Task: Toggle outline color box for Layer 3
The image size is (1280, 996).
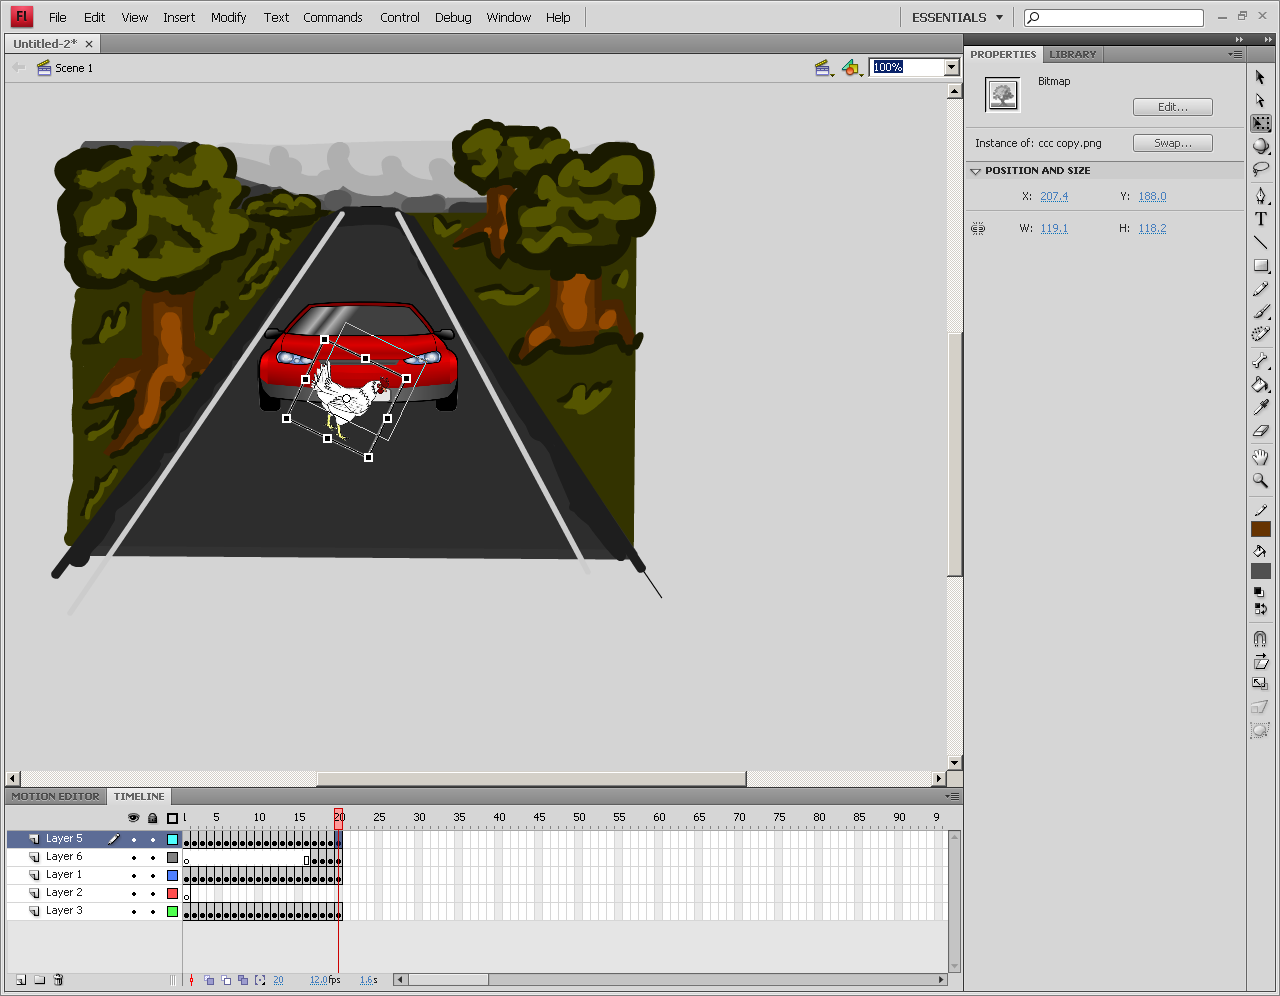Action: tap(172, 912)
